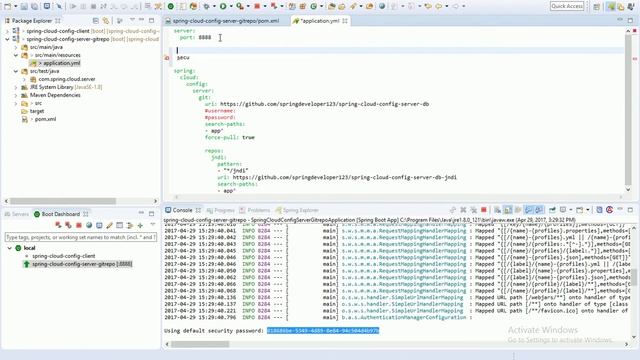
Task: Click the error marker next to secu line
Action: pos(167,58)
